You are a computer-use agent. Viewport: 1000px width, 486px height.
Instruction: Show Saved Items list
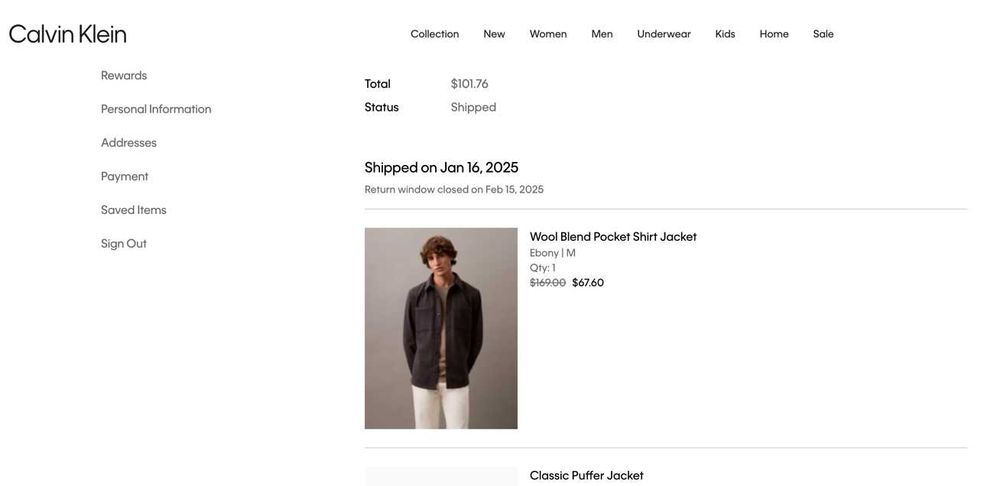click(x=134, y=210)
